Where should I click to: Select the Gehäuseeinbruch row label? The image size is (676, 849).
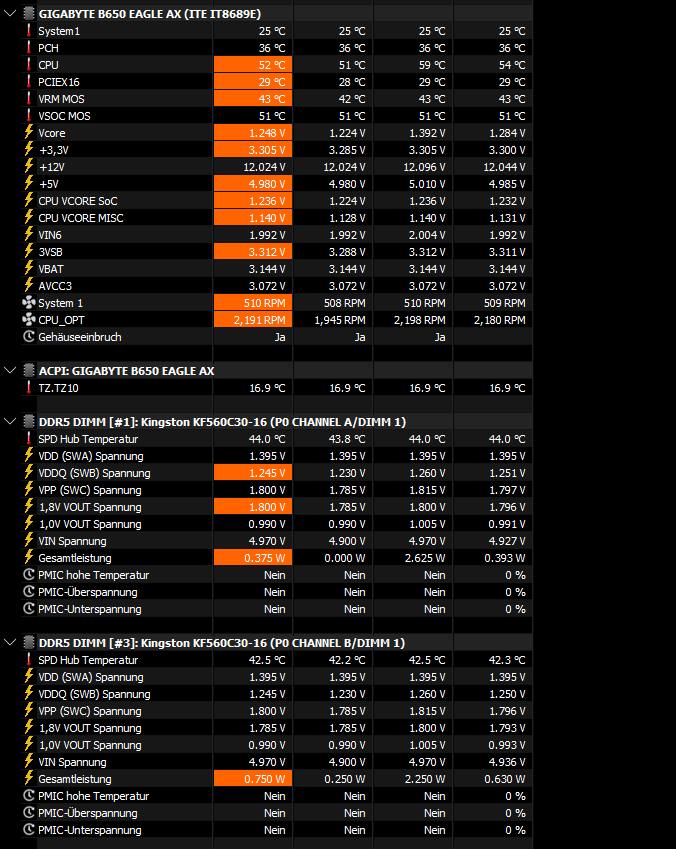point(80,337)
